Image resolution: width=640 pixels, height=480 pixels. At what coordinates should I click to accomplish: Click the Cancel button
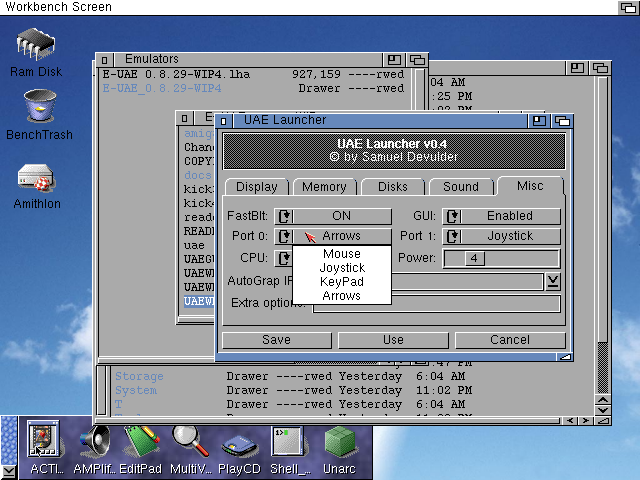510,340
